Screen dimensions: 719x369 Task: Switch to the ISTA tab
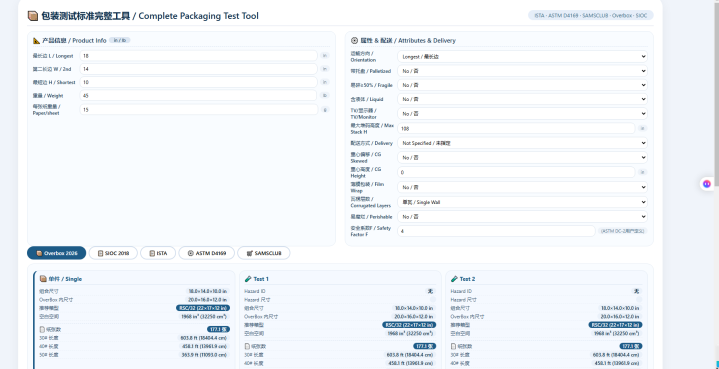coord(158,253)
